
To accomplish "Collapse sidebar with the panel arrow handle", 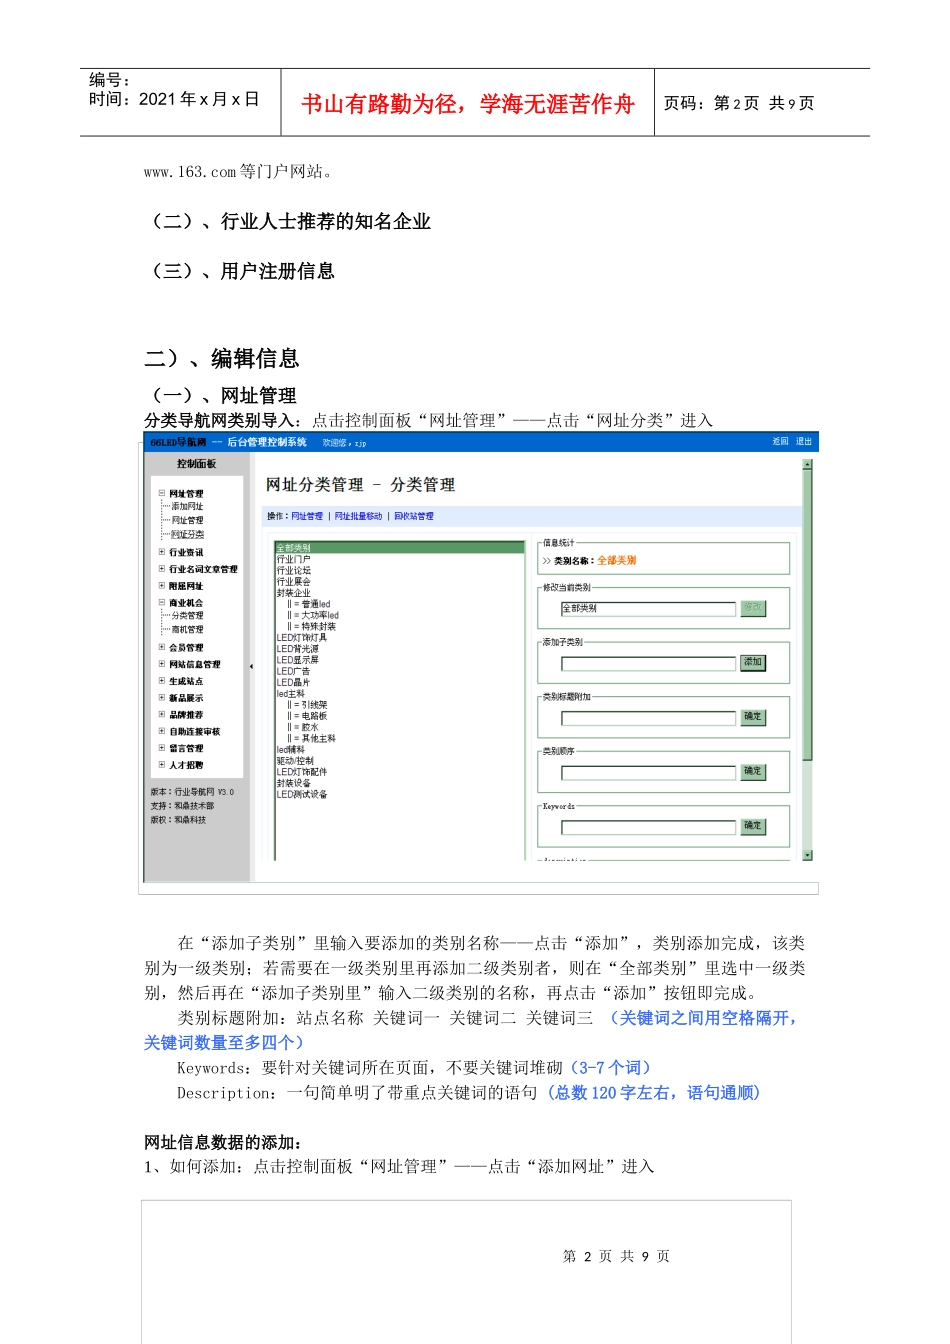I will 251,666.
